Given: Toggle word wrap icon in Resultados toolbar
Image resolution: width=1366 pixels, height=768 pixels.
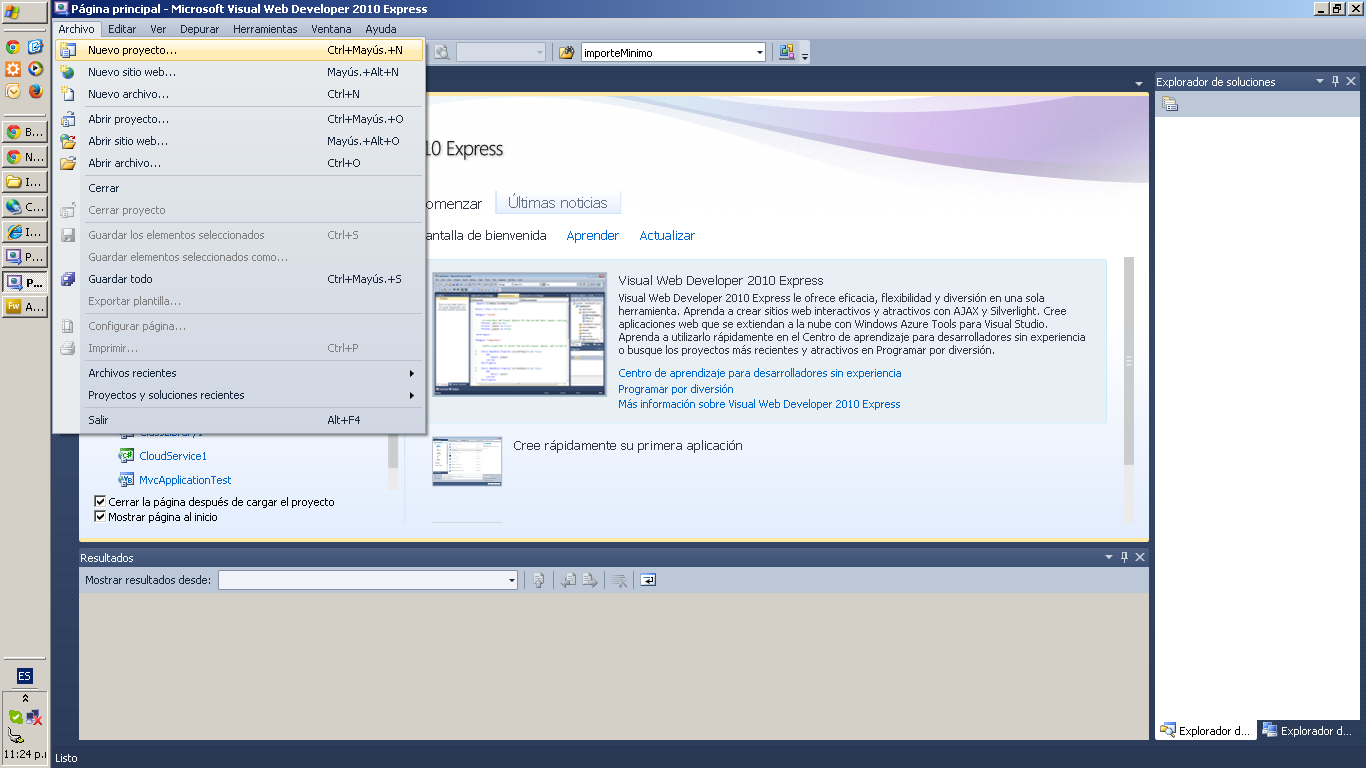Looking at the screenshot, I should coord(648,580).
